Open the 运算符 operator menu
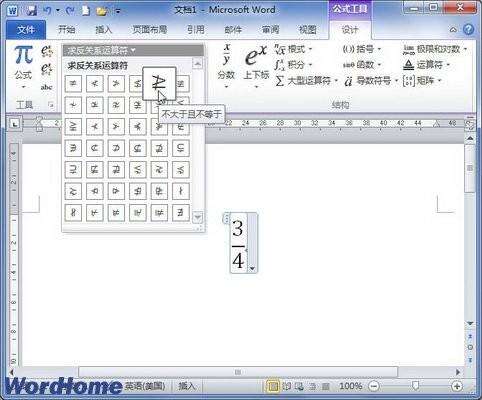 [x=427, y=65]
